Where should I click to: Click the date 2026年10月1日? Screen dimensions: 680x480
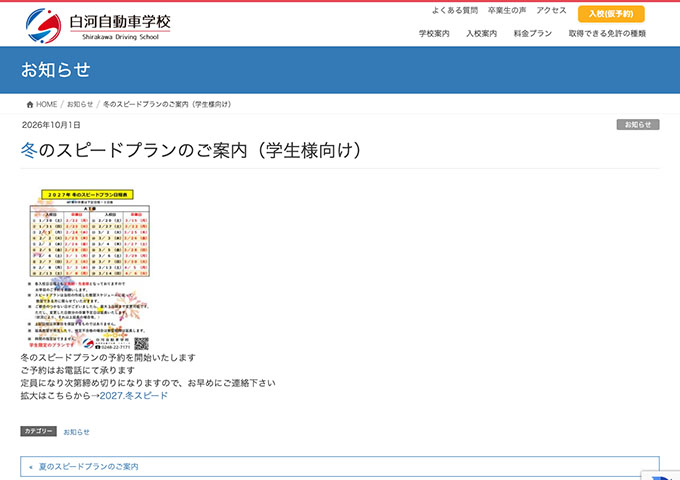pyautogui.click(x=51, y=125)
